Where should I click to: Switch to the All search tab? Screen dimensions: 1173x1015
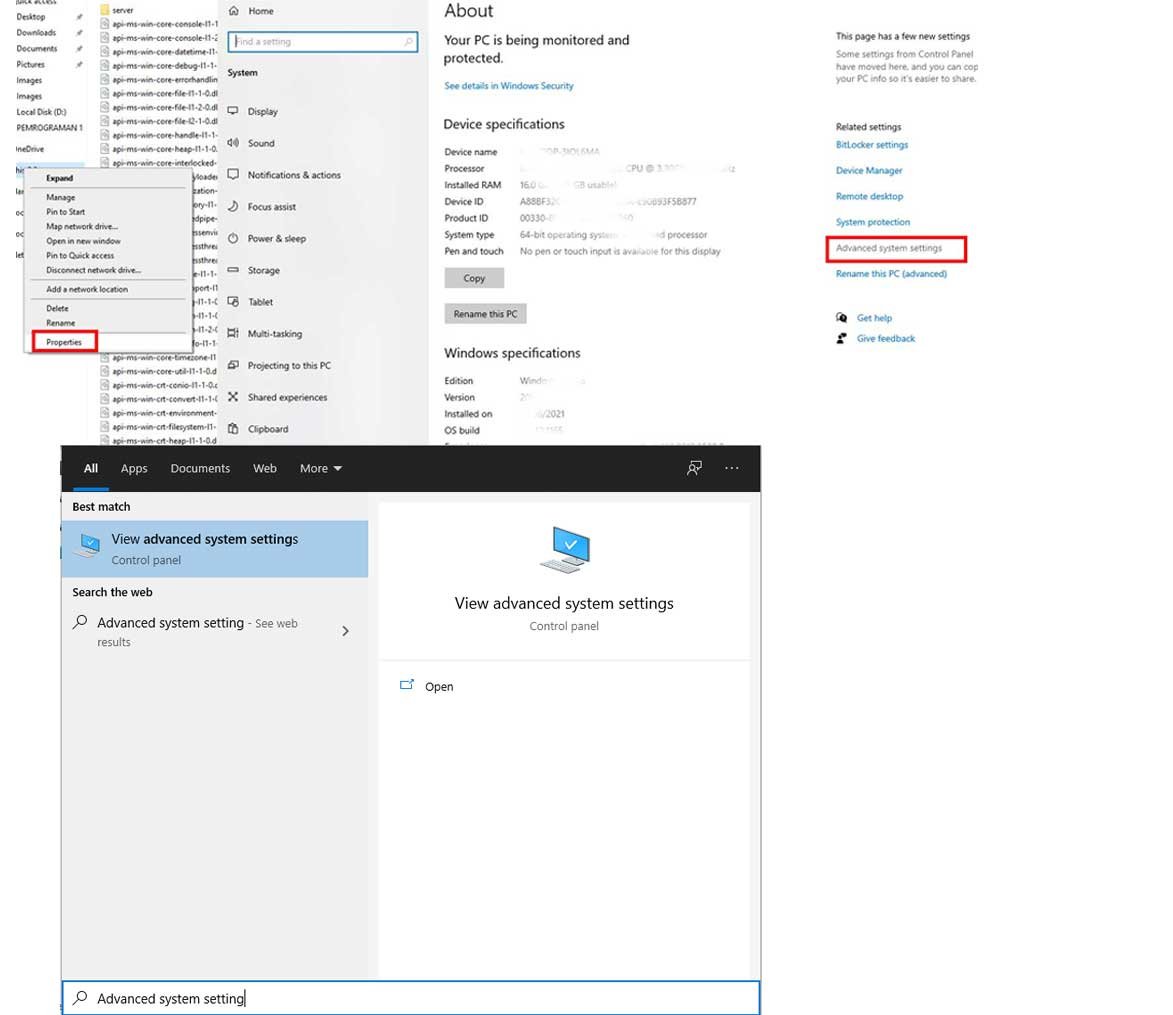[91, 468]
